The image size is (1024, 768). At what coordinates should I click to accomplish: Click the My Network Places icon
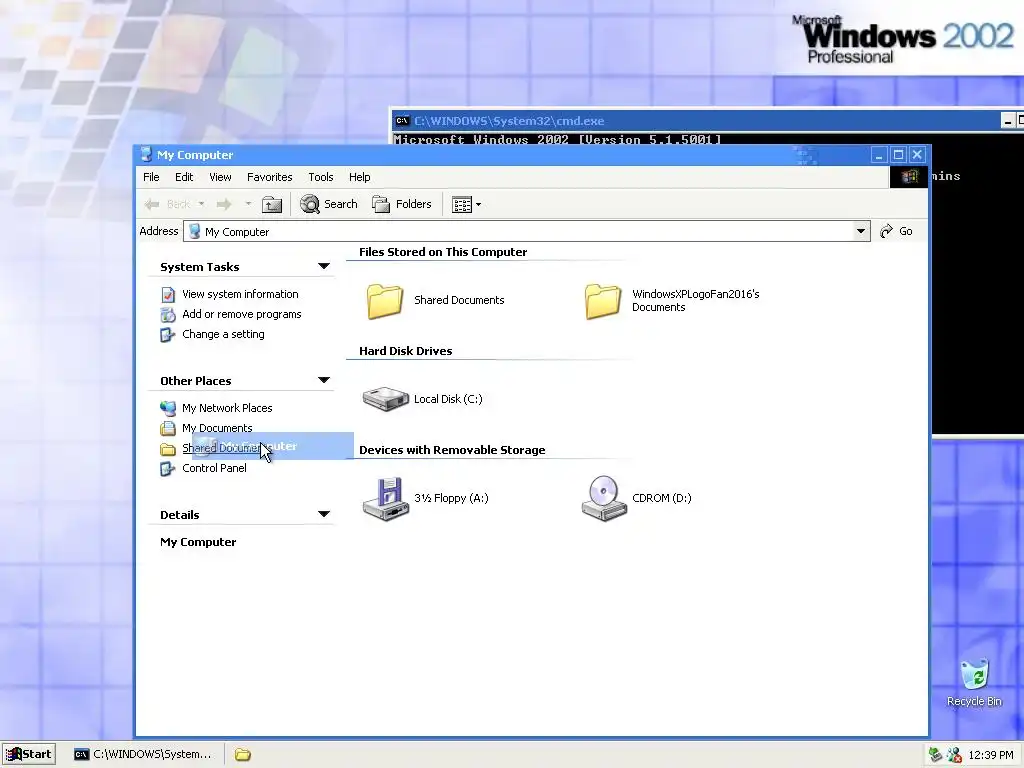click(168, 409)
